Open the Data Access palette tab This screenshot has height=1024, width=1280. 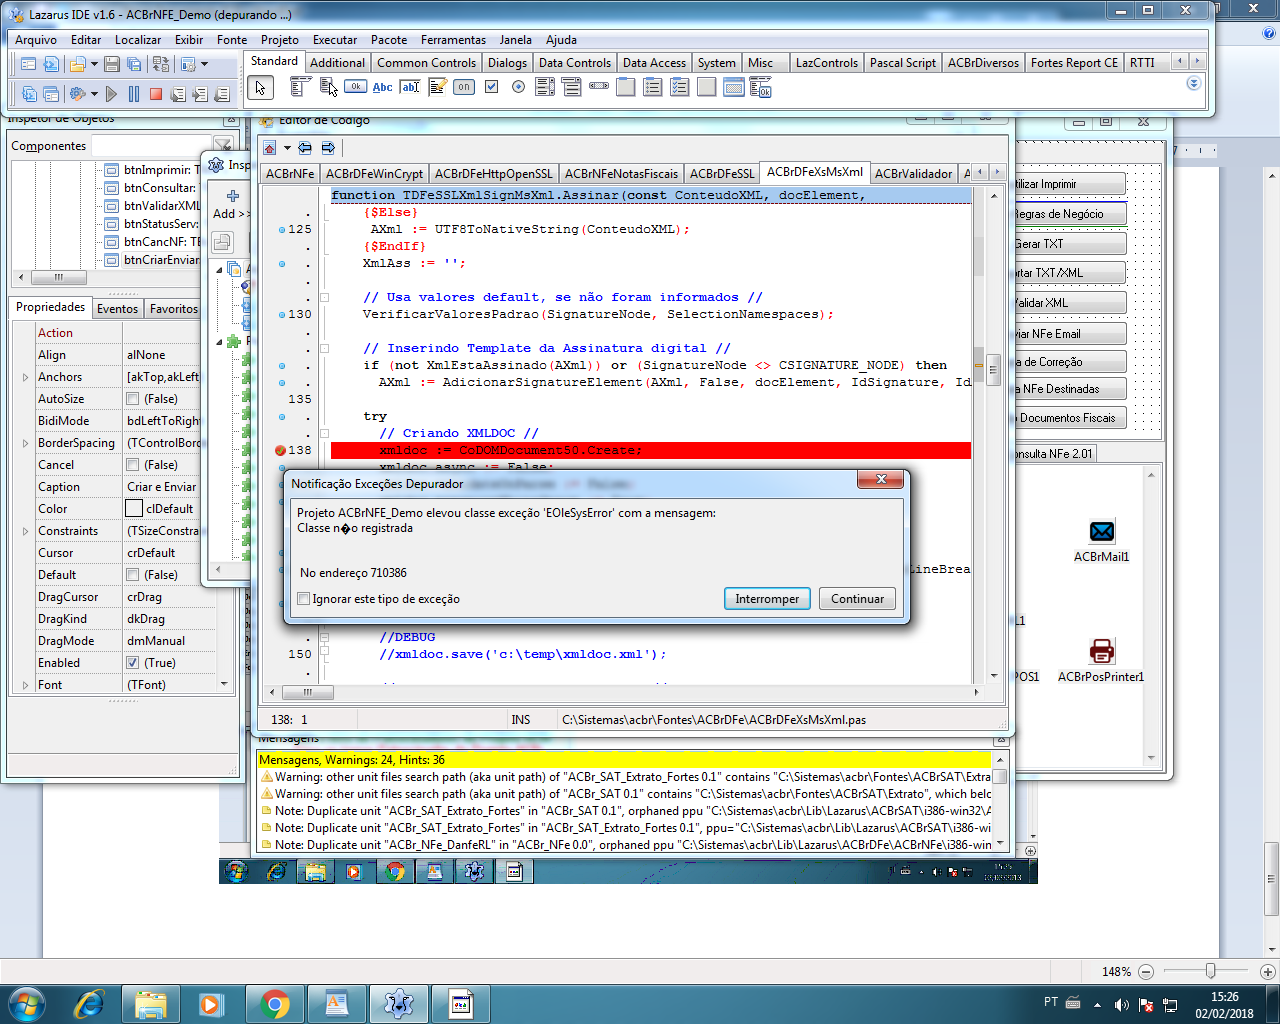(x=654, y=63)
